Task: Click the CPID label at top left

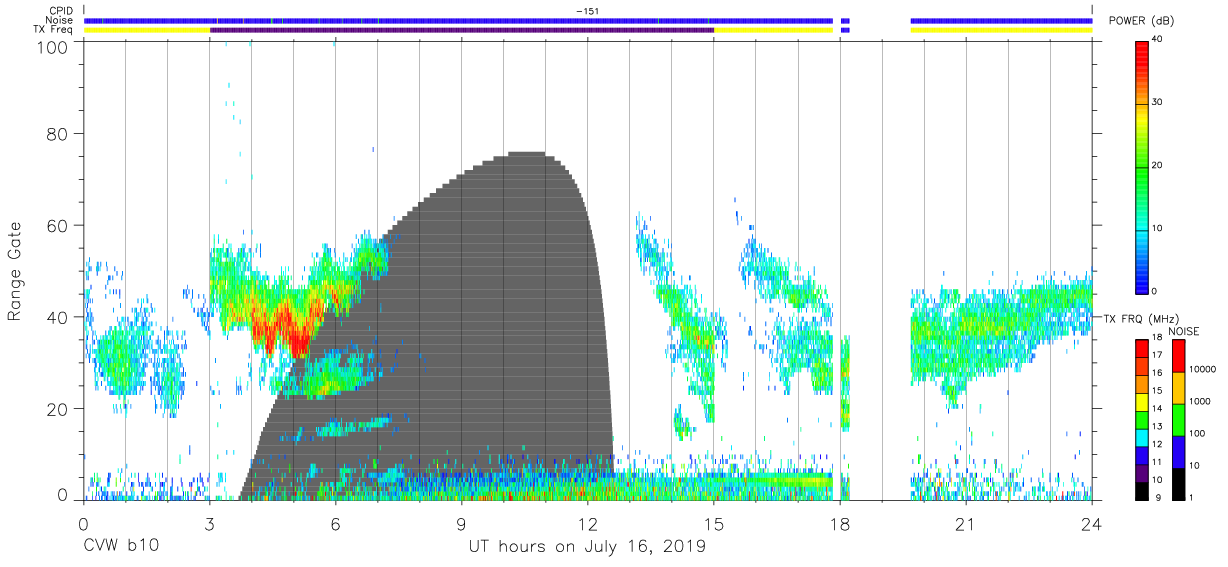Action: point(60,11)
